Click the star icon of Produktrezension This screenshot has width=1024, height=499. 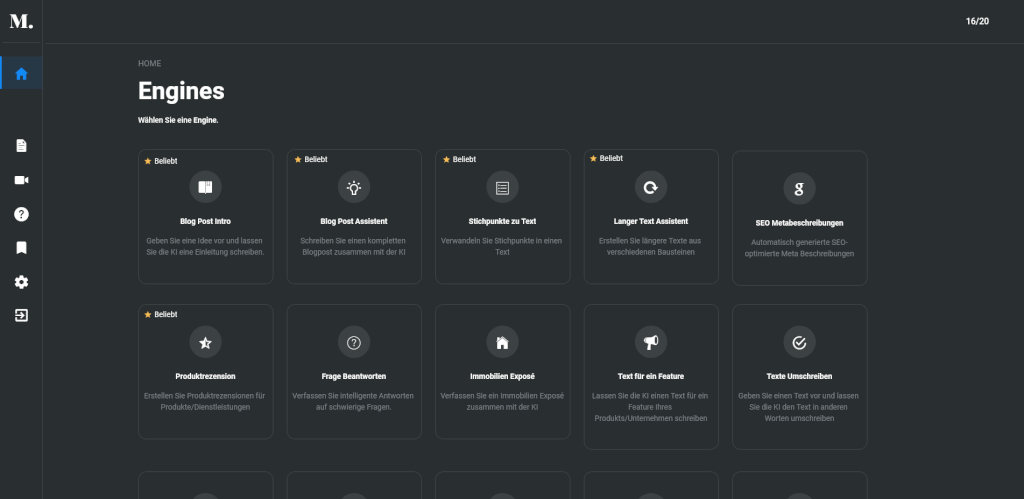tap(206, 342)
